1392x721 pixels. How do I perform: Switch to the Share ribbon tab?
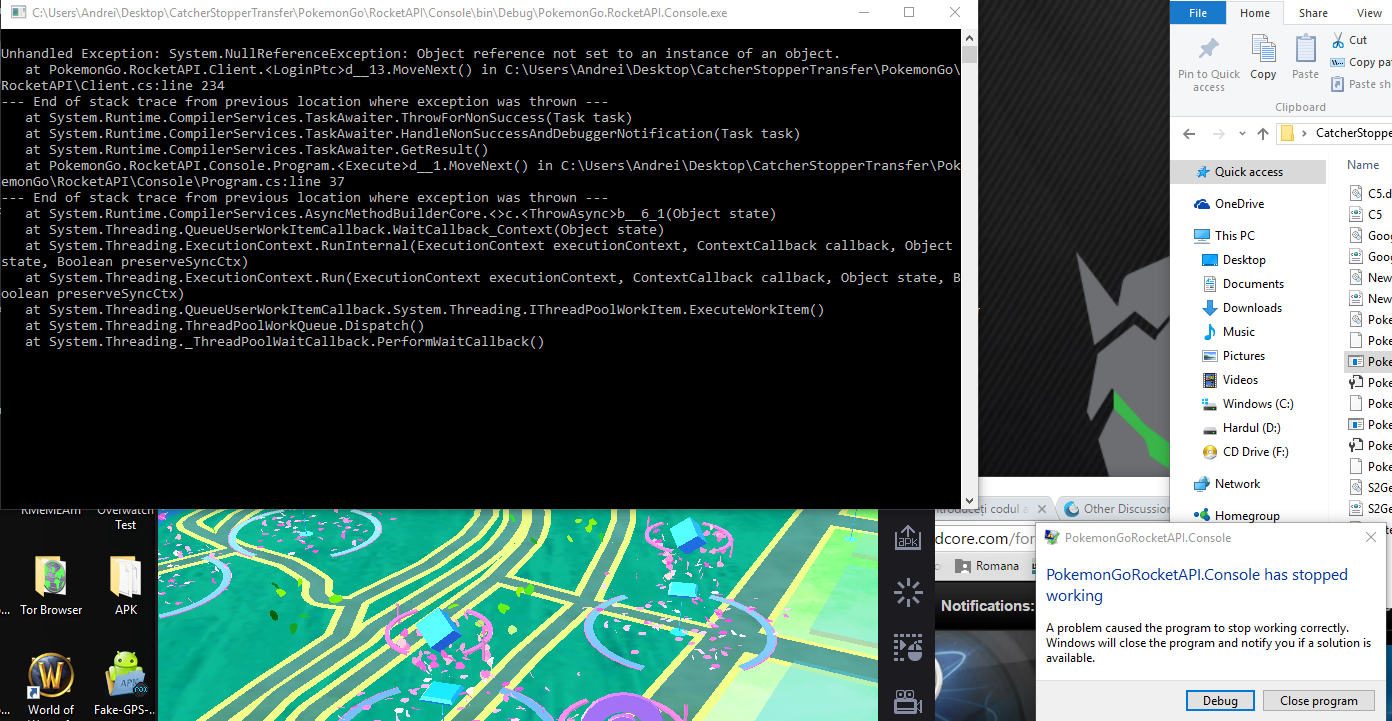[1313, 13]
